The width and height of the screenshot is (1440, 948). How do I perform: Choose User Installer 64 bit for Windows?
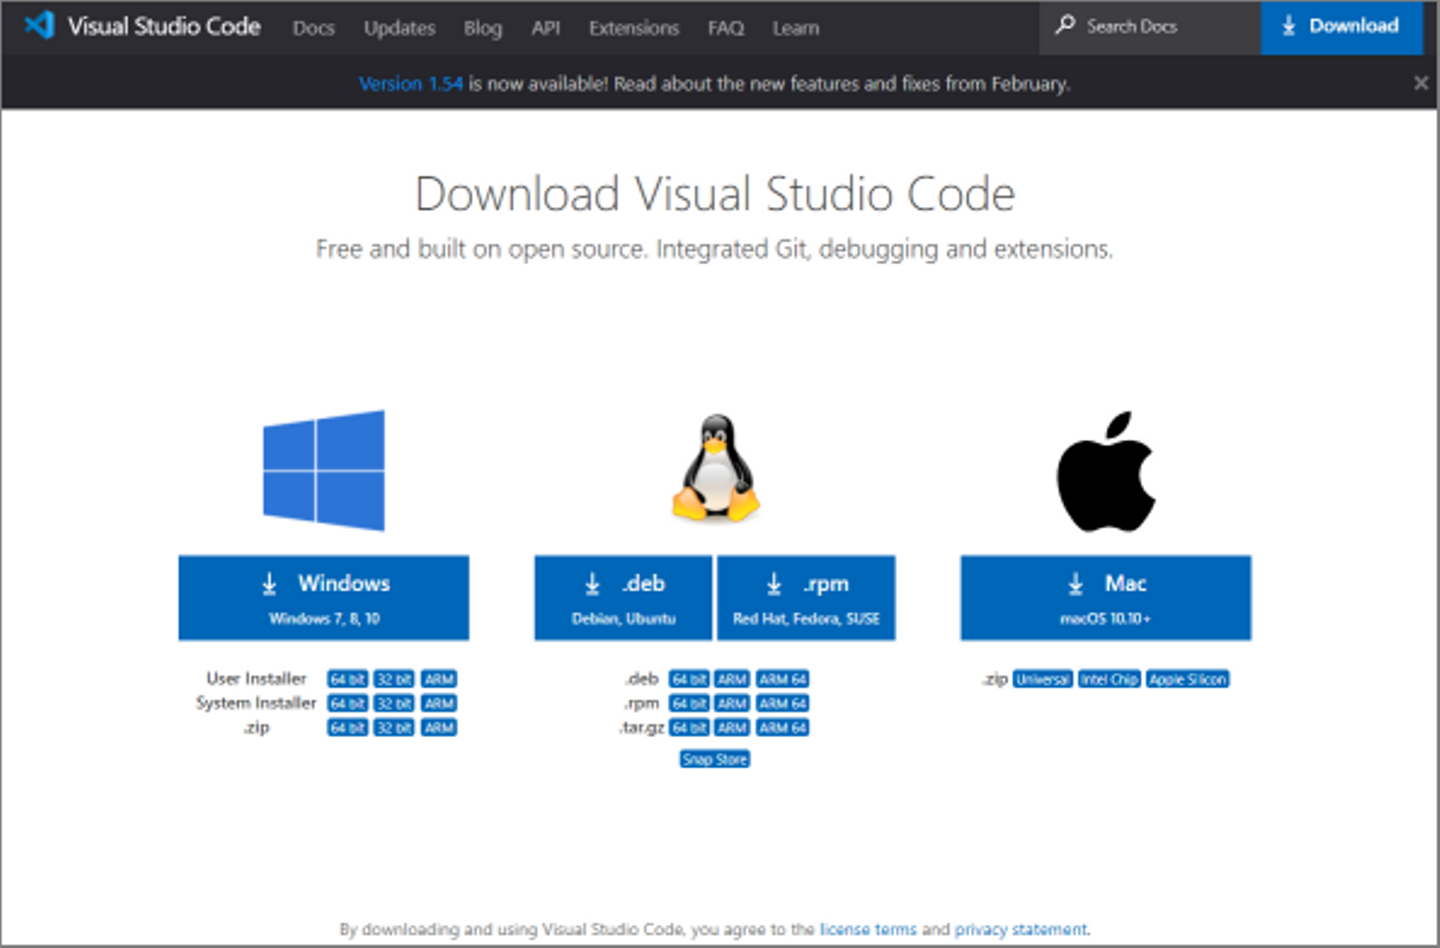tap(347, 679)
